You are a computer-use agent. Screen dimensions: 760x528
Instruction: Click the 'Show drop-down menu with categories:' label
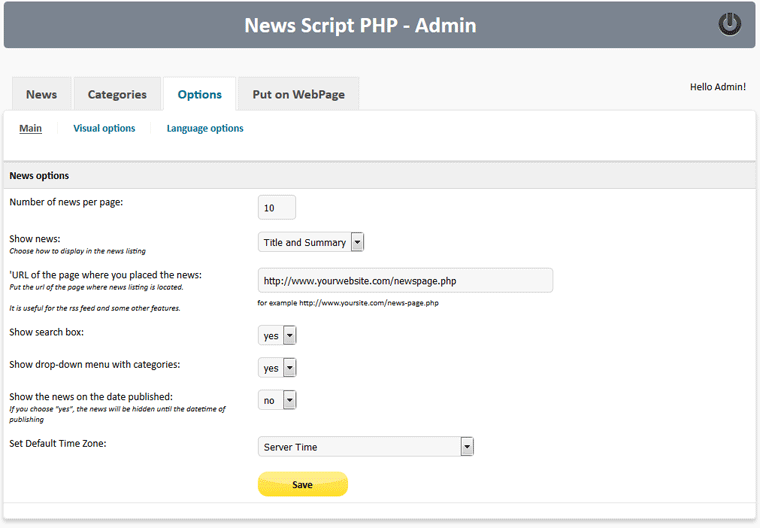95,364
